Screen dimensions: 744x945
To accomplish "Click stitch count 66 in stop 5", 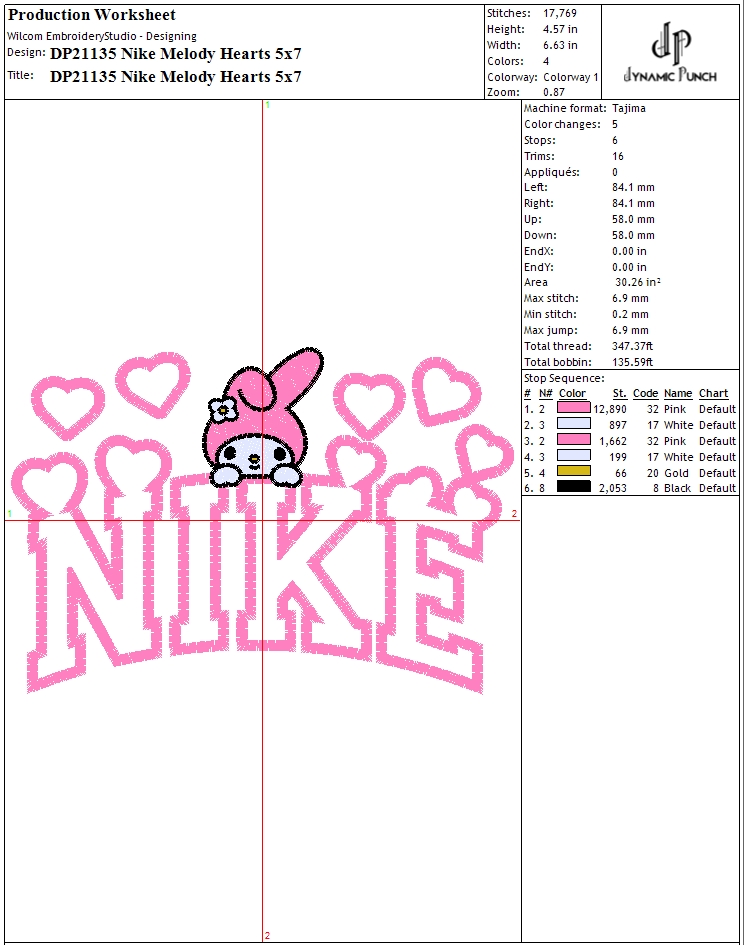I will pyautogui.click(x=621, y=473).
